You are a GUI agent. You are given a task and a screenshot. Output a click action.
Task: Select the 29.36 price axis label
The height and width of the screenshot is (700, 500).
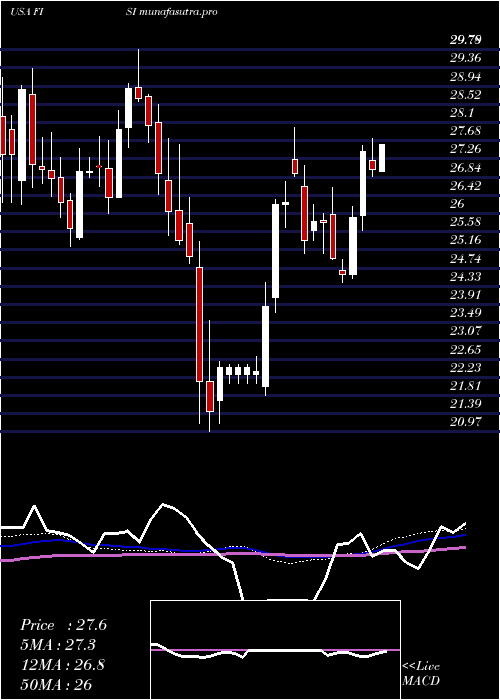click(466, 58)
